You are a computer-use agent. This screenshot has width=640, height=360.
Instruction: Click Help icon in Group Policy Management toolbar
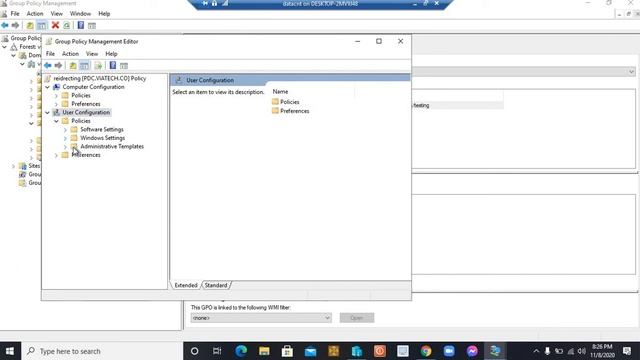(x=81, y=25)
